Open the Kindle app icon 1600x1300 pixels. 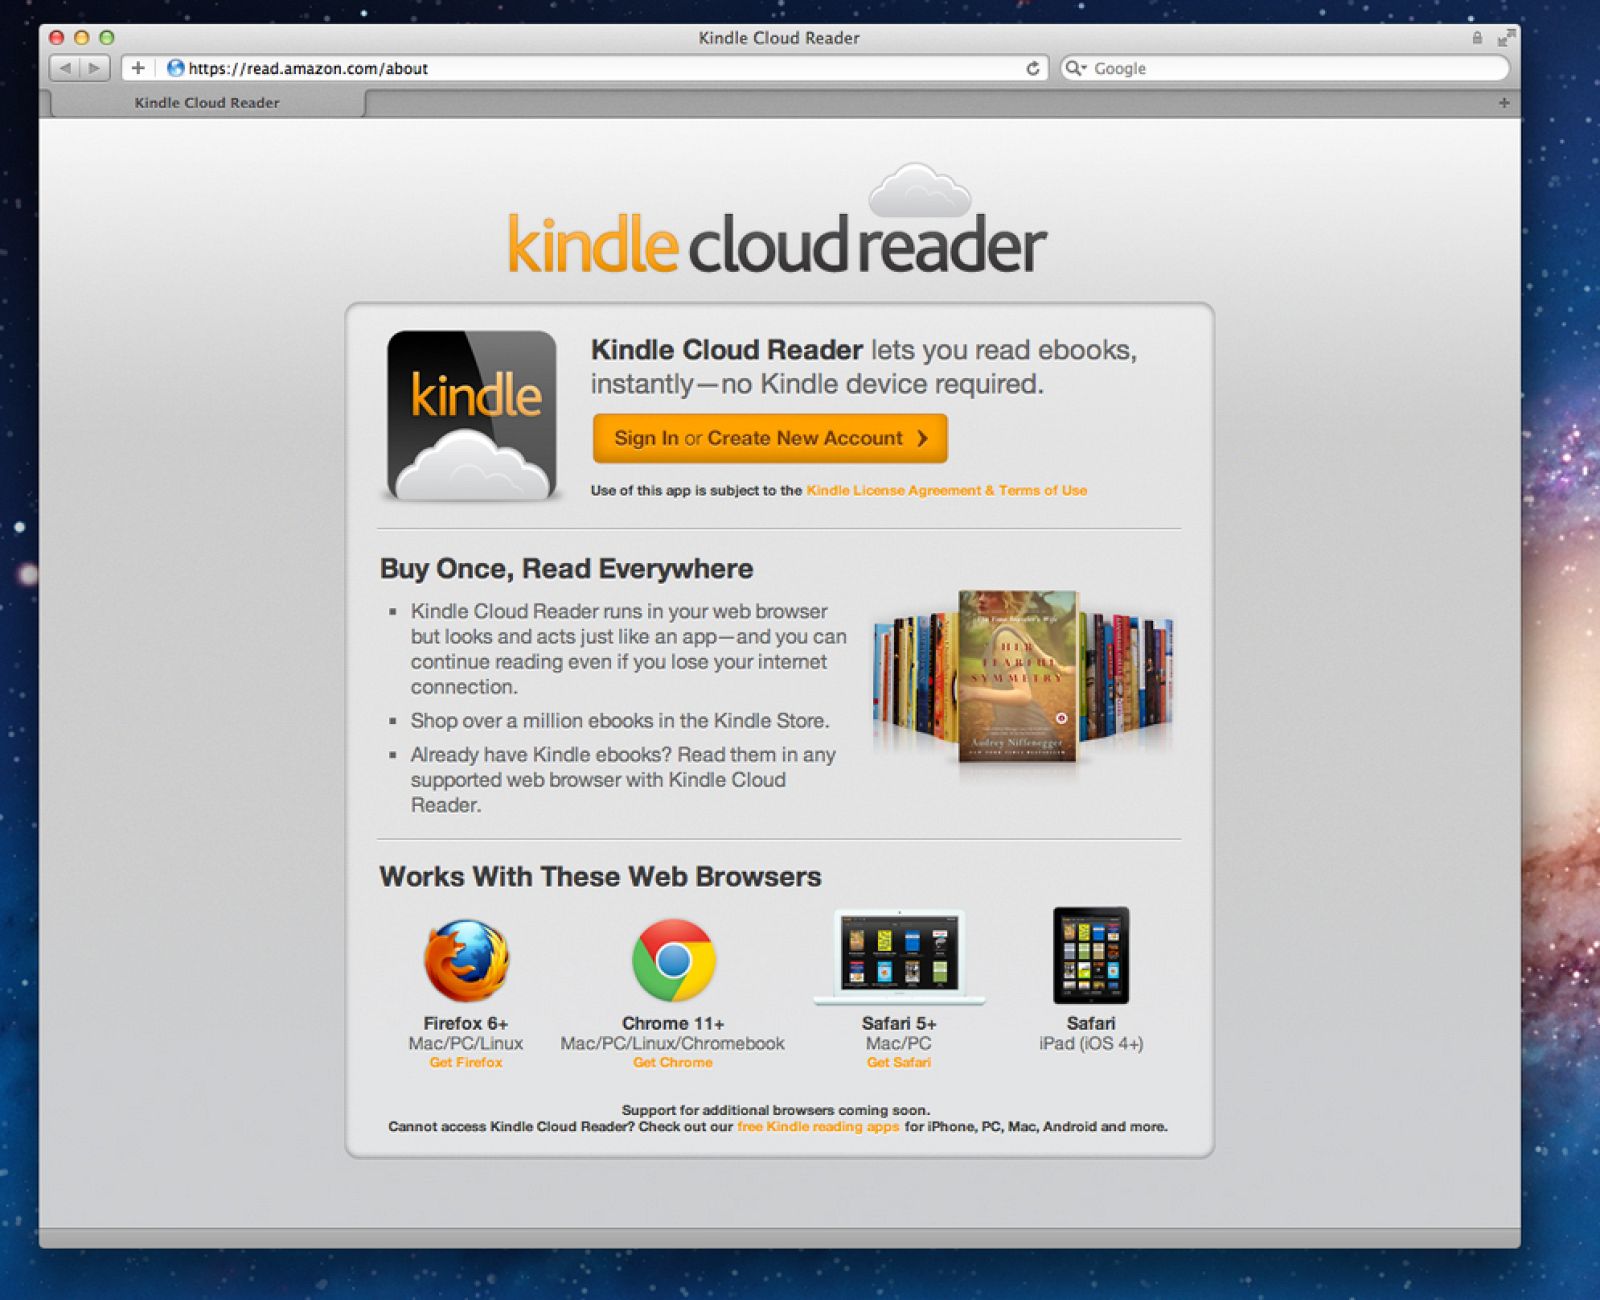click(x=470, y=410)
